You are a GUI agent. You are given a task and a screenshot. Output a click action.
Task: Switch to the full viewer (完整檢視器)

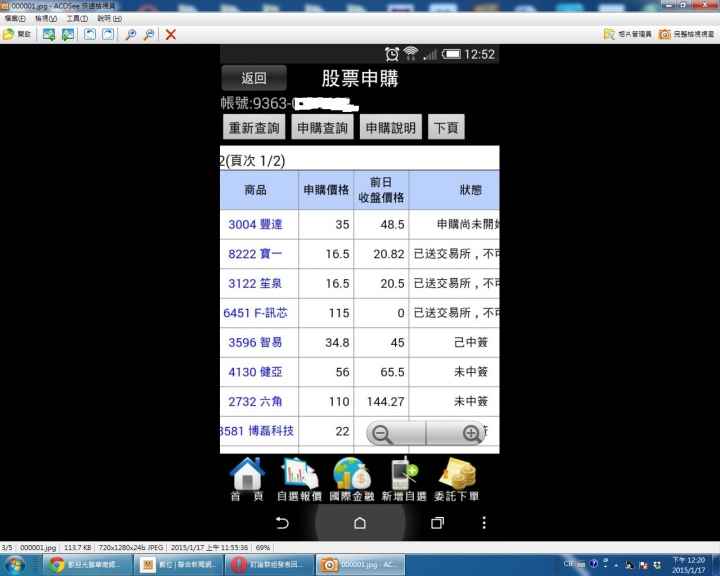(686, 34)
